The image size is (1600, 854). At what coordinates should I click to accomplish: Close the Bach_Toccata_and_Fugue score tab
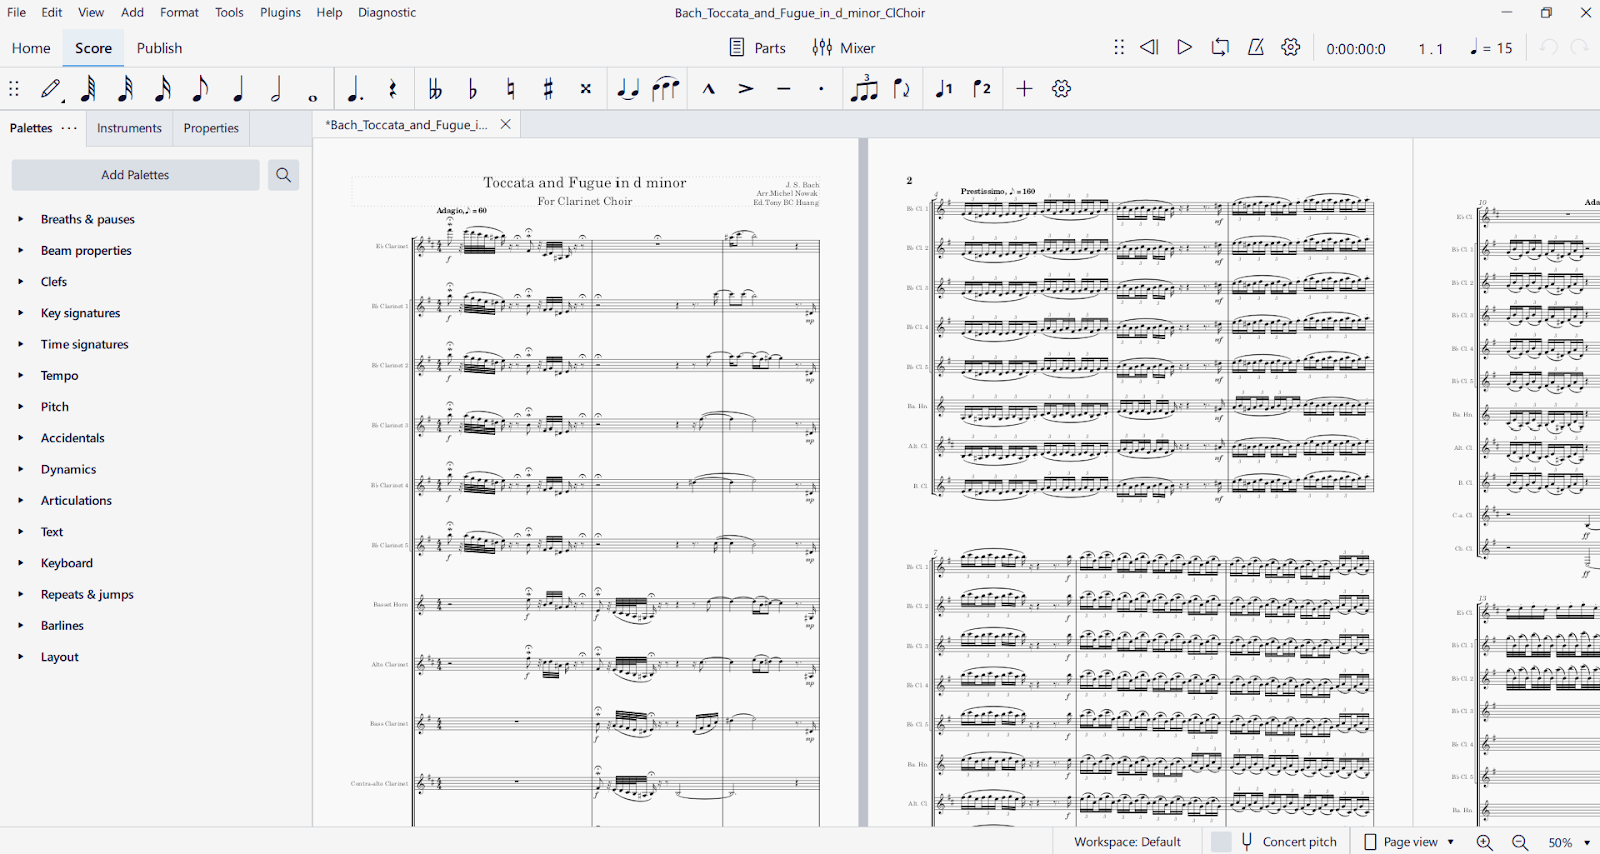click(x=505, y=125)
